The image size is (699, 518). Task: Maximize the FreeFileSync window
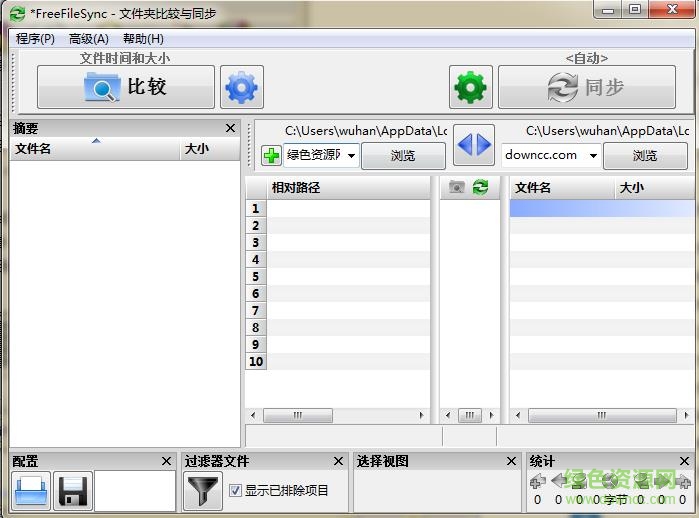point(635,10)
